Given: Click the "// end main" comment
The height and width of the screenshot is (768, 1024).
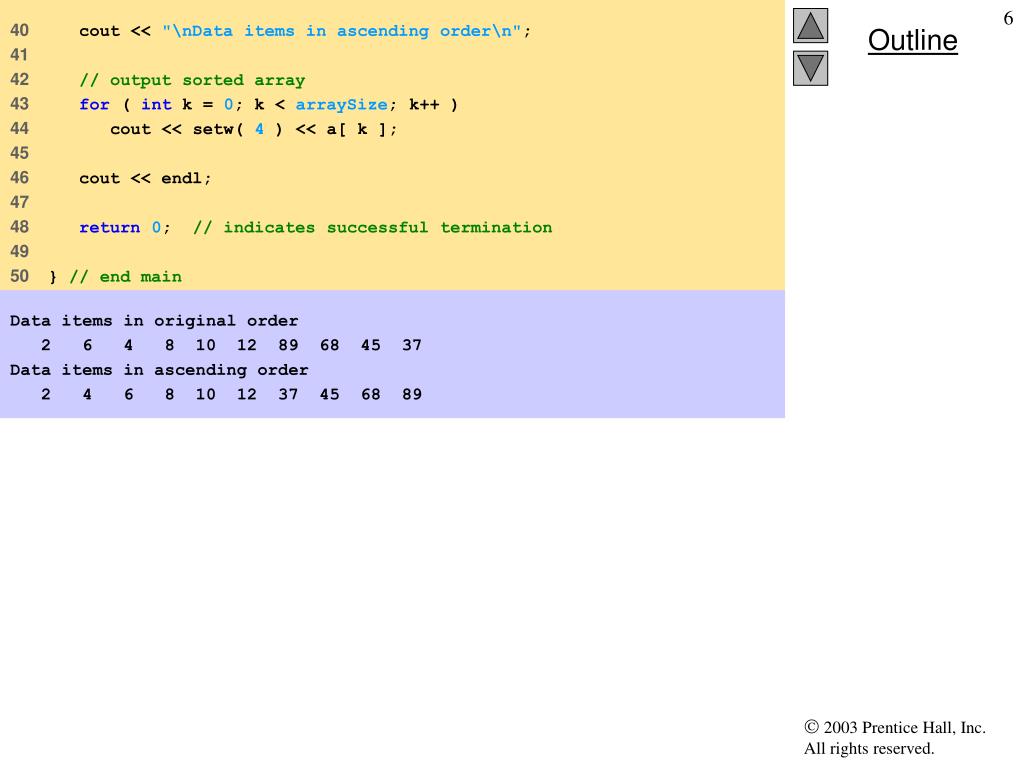Looking at the screenshot, I should pos(125,277).
